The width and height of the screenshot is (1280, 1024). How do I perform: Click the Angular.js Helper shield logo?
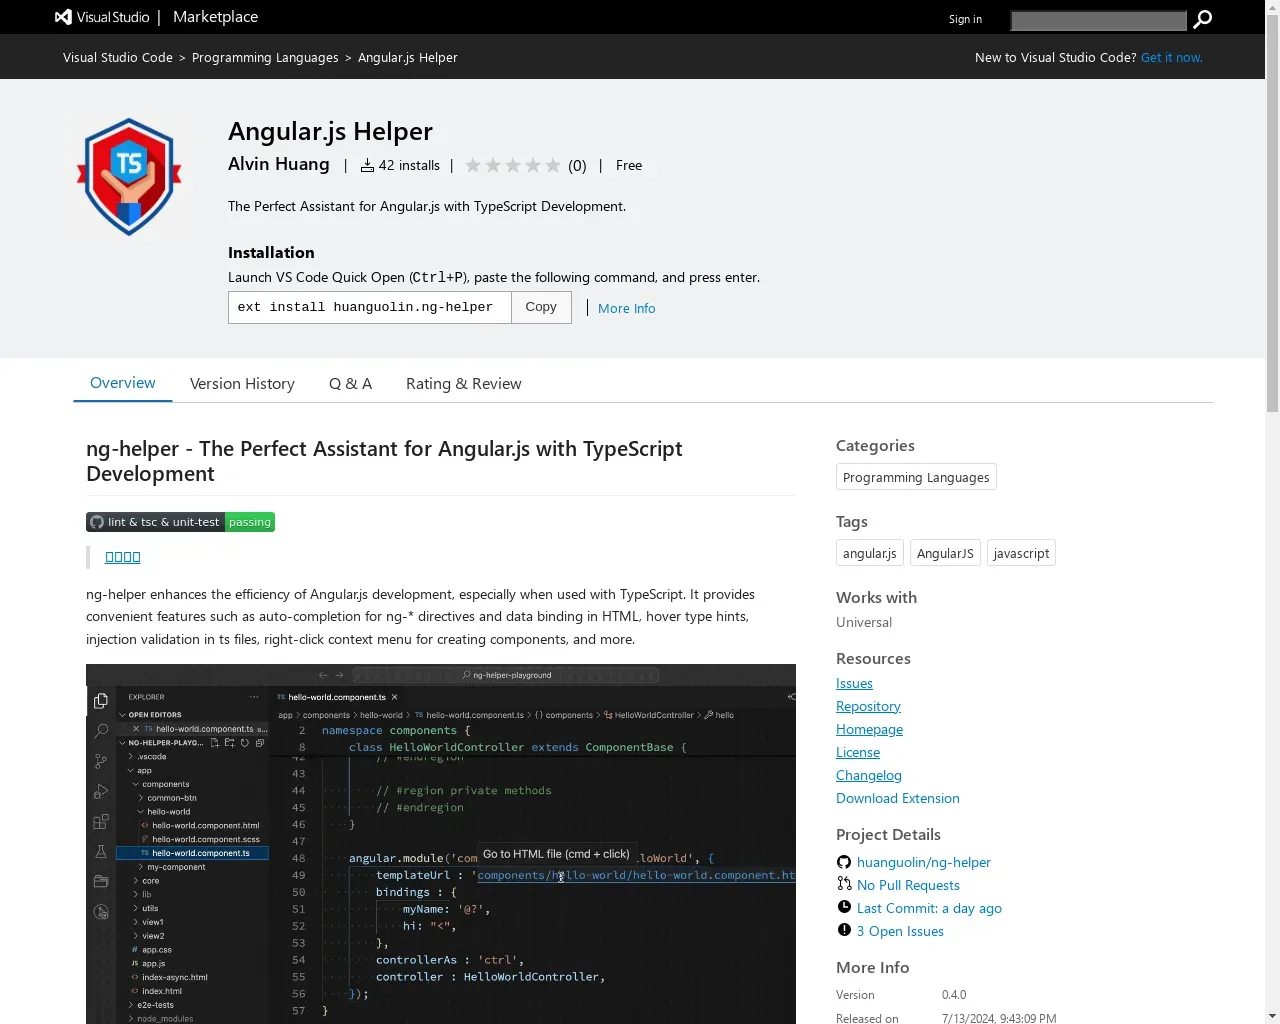[x=129, y=177]
